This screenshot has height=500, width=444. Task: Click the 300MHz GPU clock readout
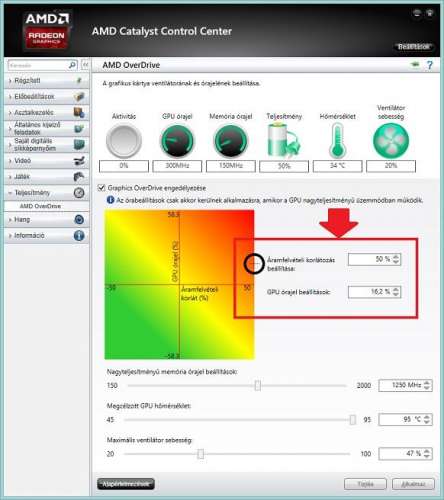point(177,166)
